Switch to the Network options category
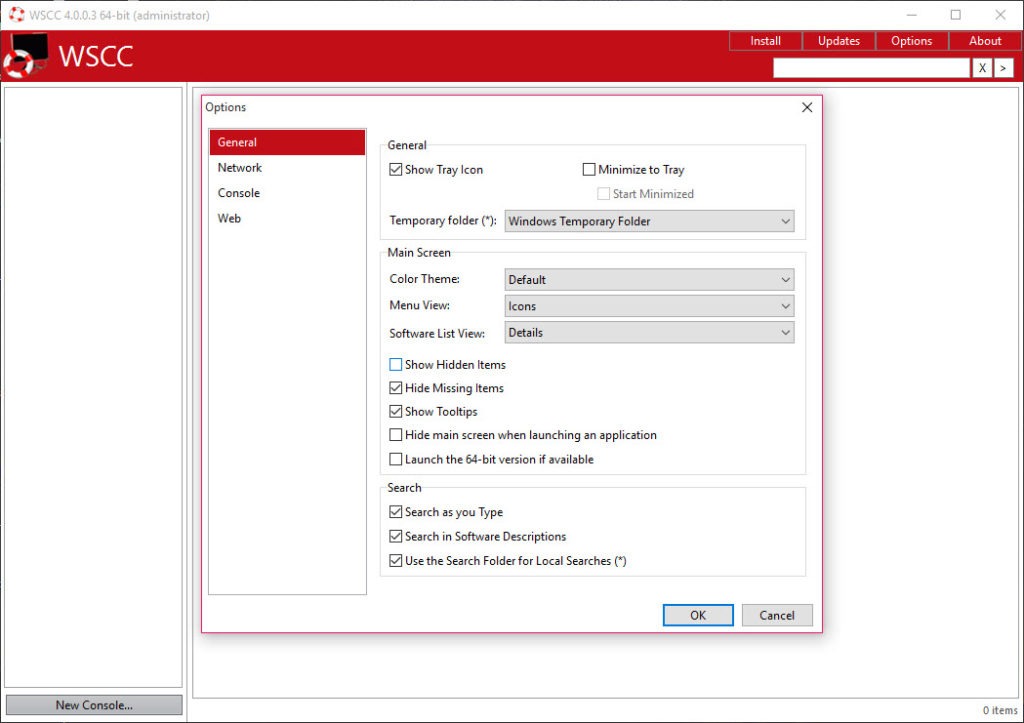1024x723 pixels. 287,168
